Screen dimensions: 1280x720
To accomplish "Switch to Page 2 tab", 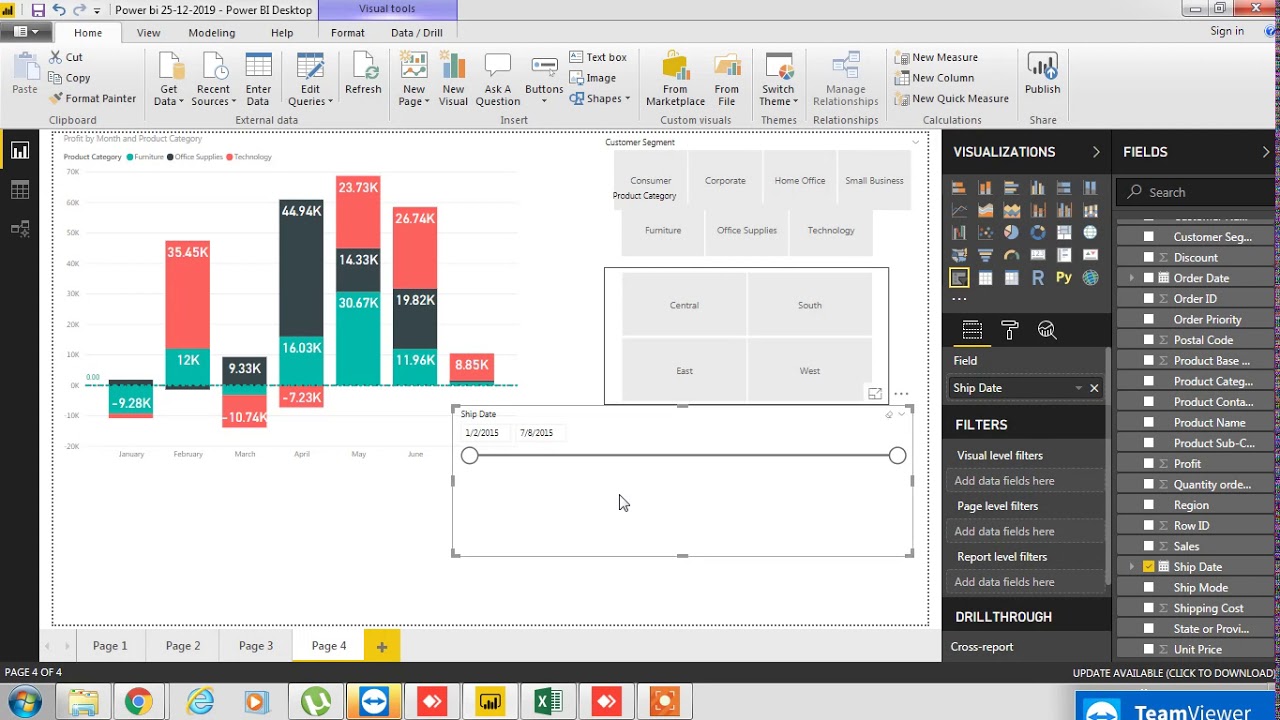I will click(x=183, y=646).
